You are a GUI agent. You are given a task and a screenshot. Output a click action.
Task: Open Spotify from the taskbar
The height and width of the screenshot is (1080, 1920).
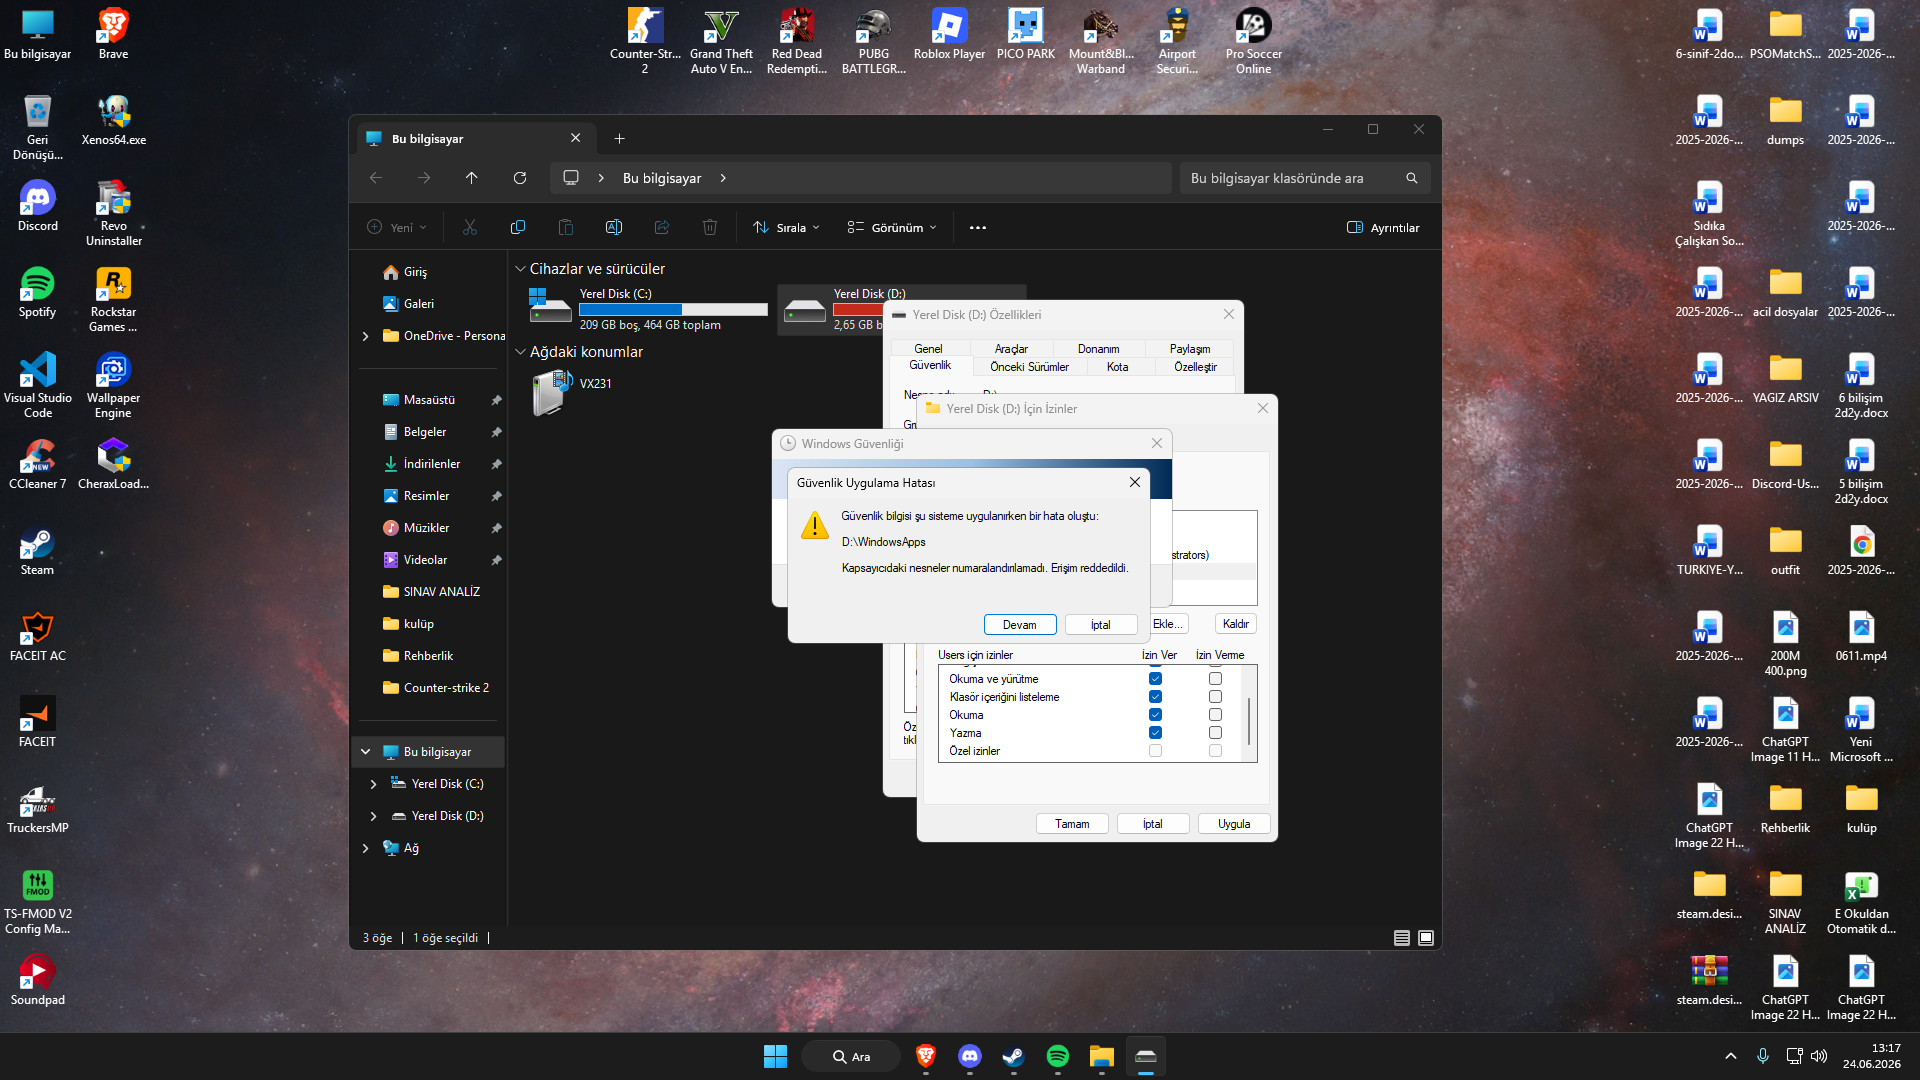(1058, 1056)
